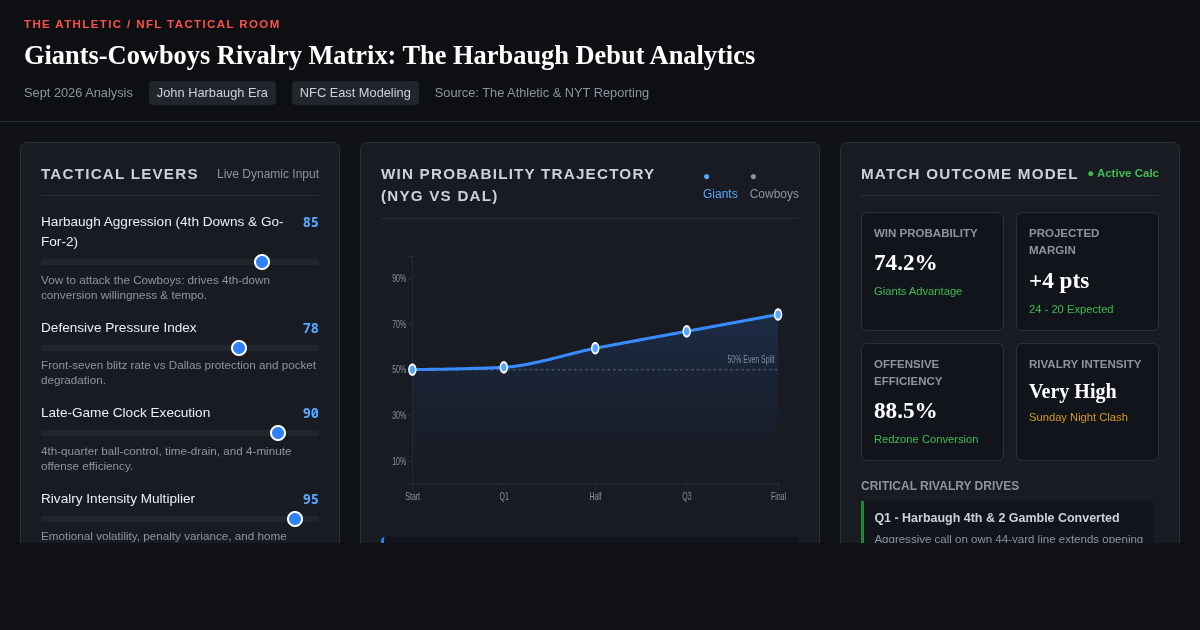Open Q1 Harbaugh 4th & 2 Gamble drive
Image resolution: width=1200 pixels, height=630 pixels.
1007,523
